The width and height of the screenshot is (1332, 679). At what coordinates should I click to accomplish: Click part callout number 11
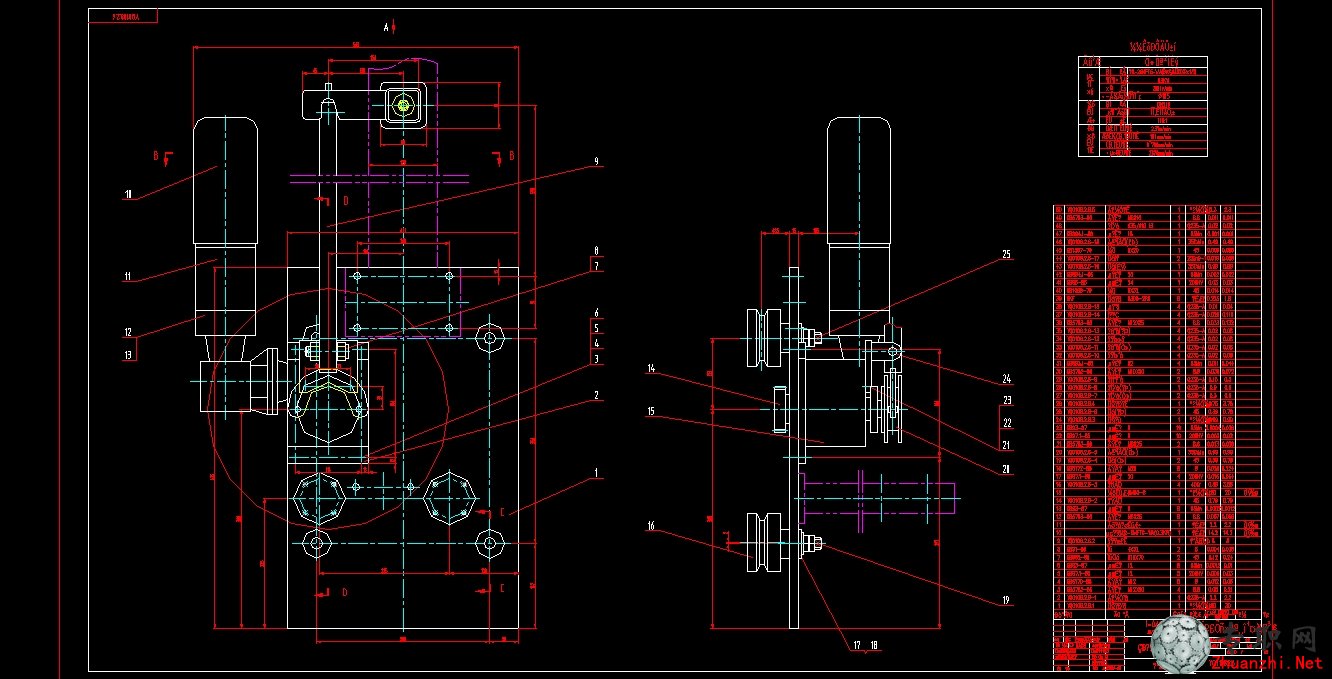[128, 276]
